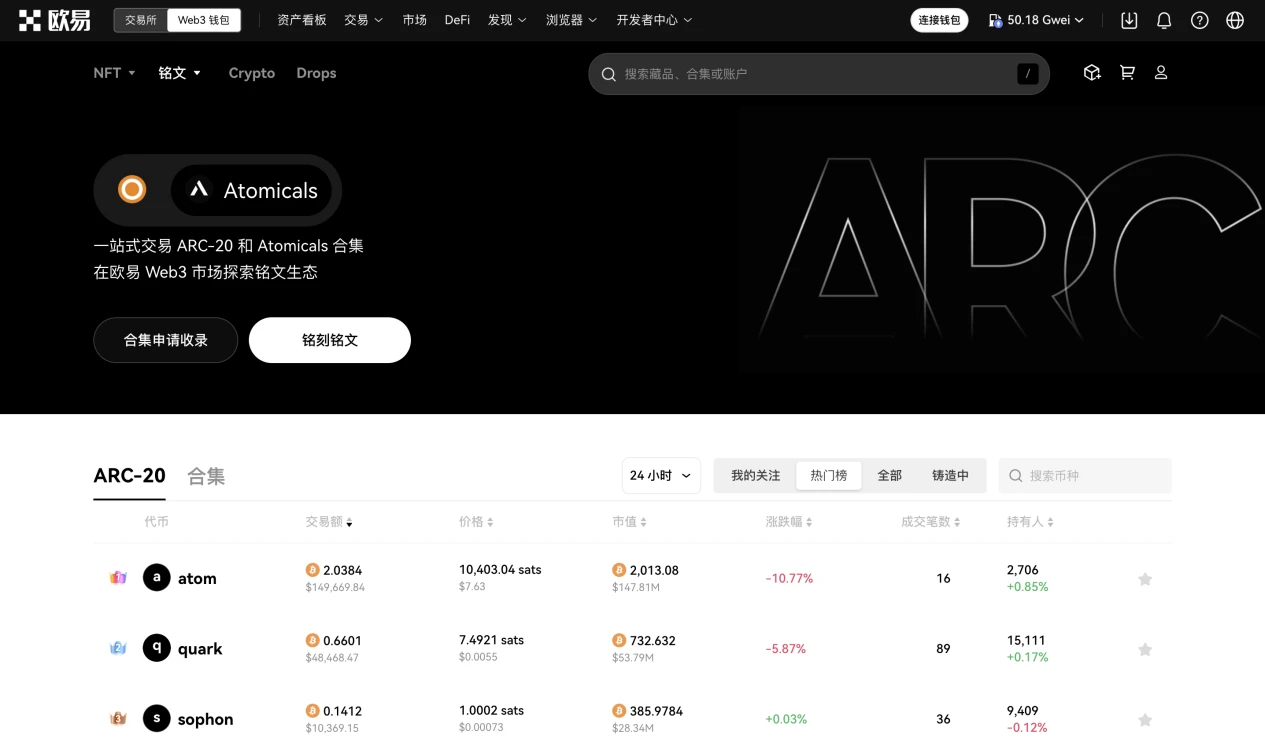Viewport: 1265px width, 749px height.
Task: Select the 合集 tab
Action: [206, 476]
